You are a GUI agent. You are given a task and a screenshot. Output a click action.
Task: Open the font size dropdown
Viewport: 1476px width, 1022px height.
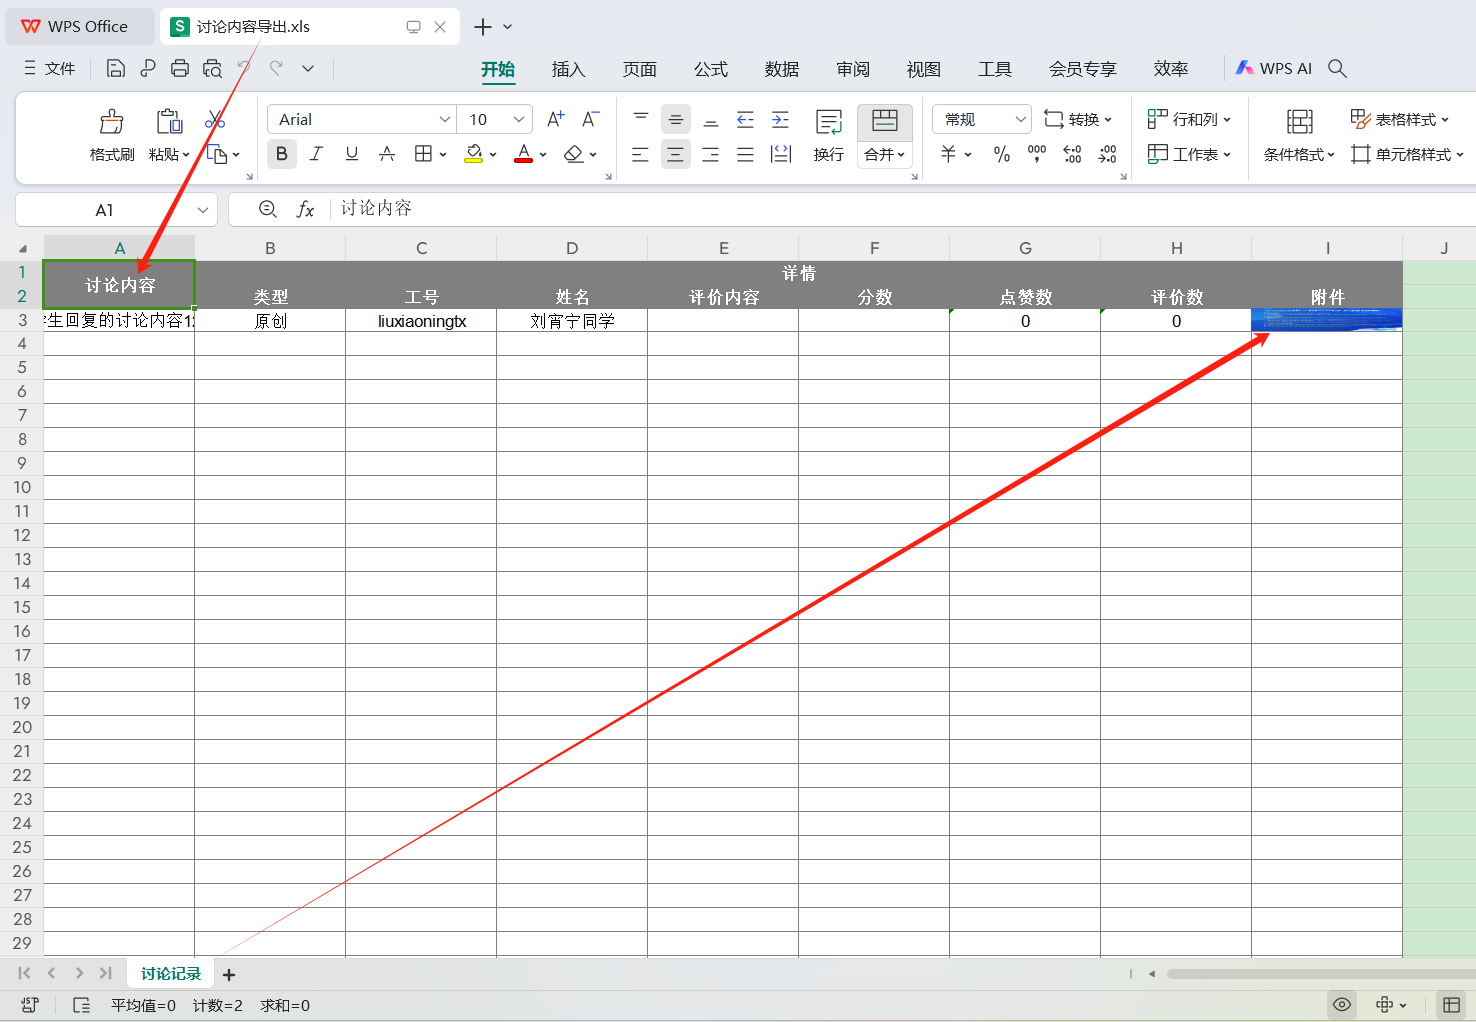point(519,119)
